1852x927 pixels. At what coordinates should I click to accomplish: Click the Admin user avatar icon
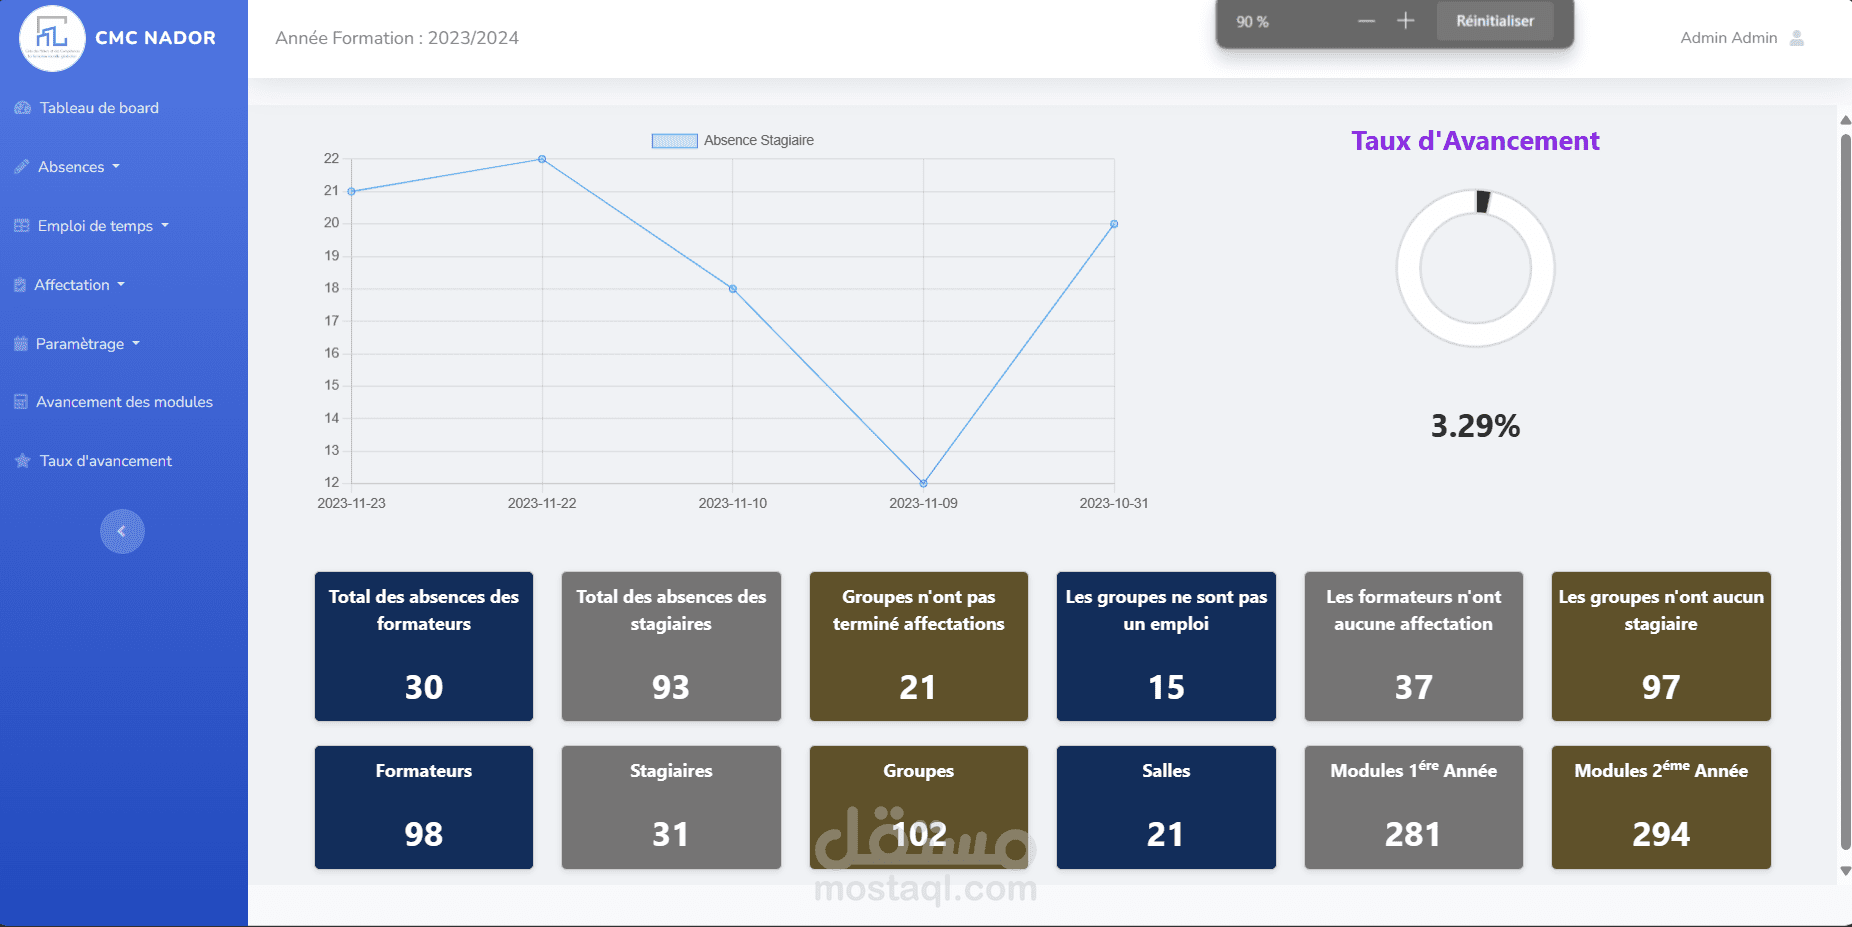click(1797, 38)
